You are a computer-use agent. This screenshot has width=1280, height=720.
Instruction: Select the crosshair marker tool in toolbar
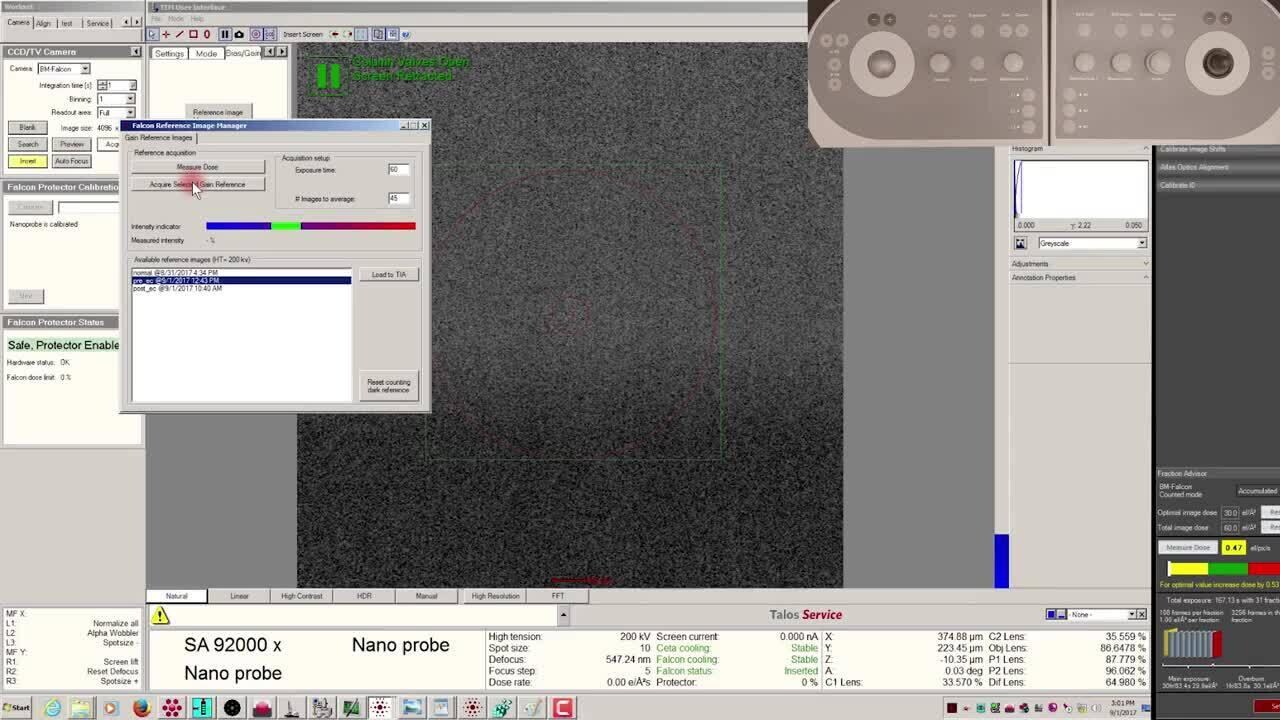pyautogui.click(x=166, y=34)
